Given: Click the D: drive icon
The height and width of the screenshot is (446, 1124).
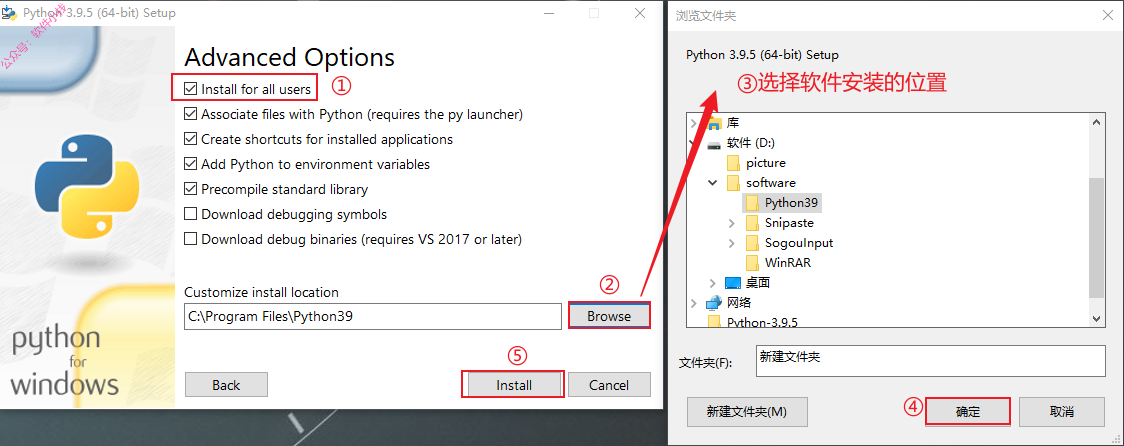Looking at the screenshot, I should tap(714, 143).
